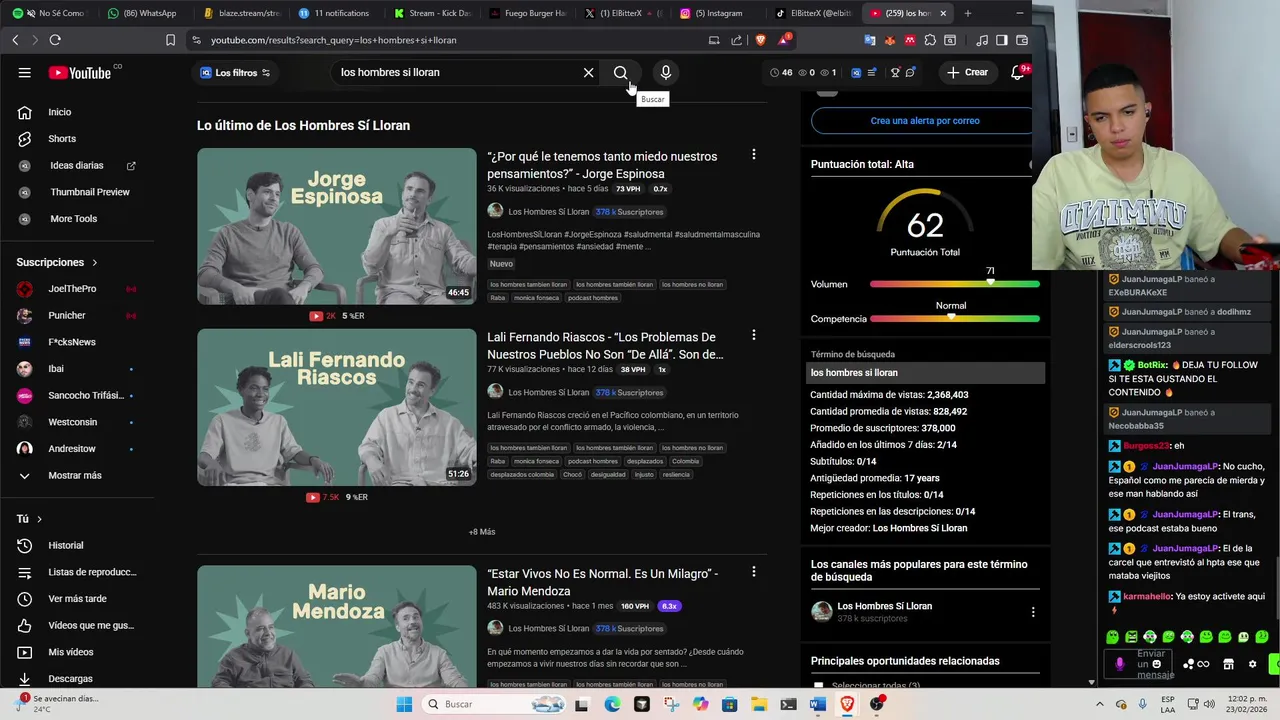
Task: Start voice search with microphone icon
Action: 665,72
